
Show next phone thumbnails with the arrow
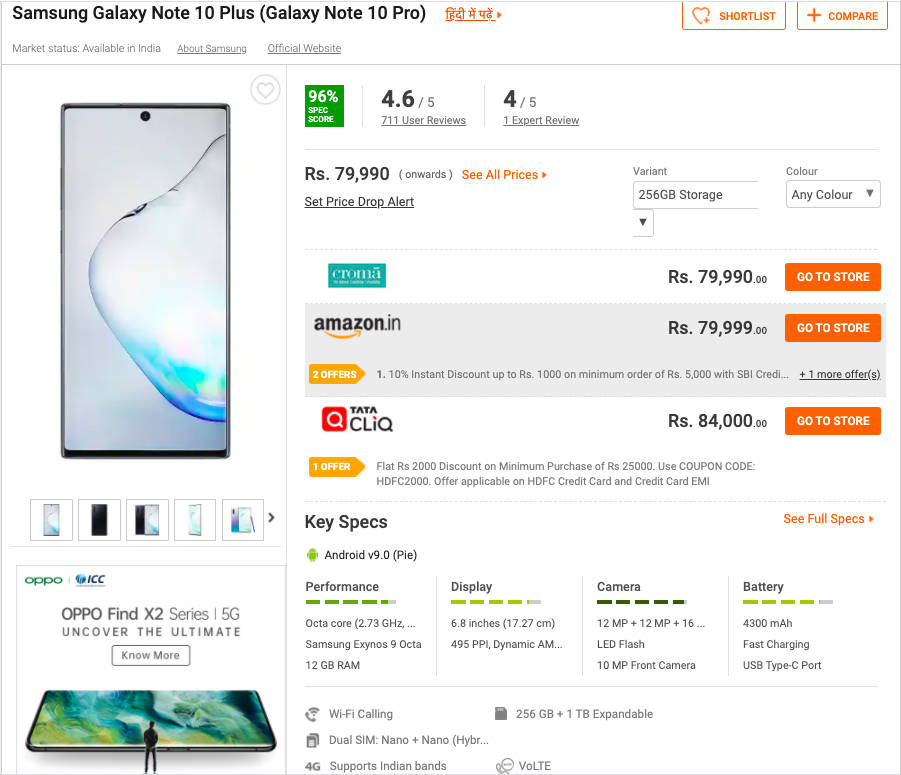(271, 518)
